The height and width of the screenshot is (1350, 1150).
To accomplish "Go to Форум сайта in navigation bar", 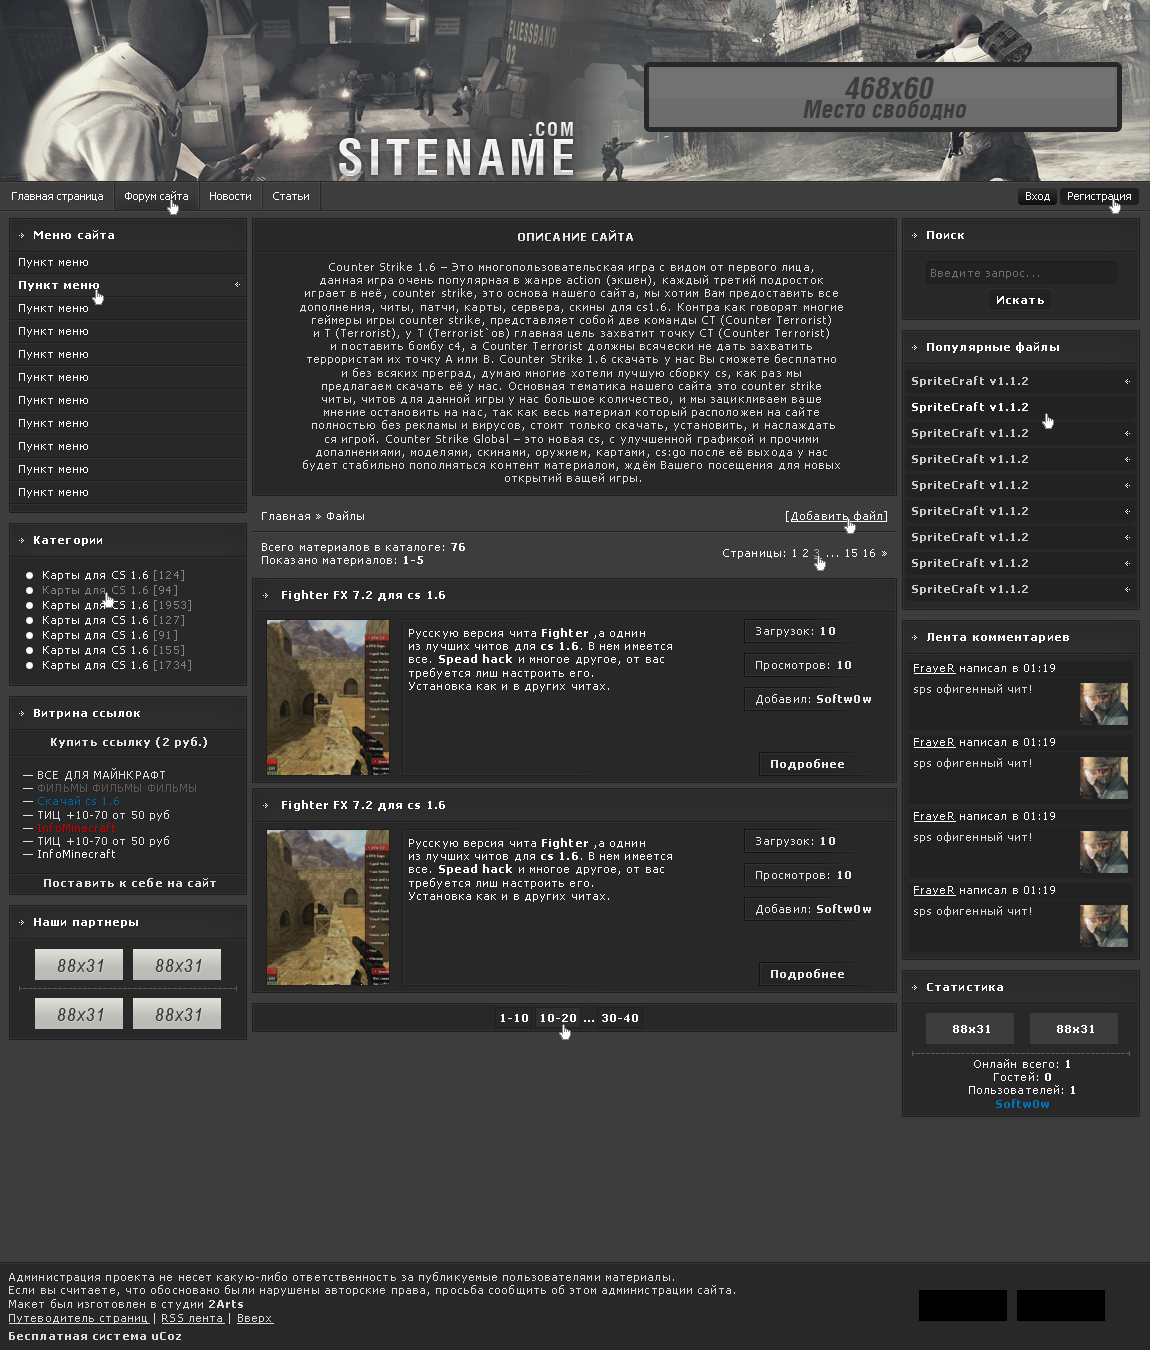I will coord(156,196).
